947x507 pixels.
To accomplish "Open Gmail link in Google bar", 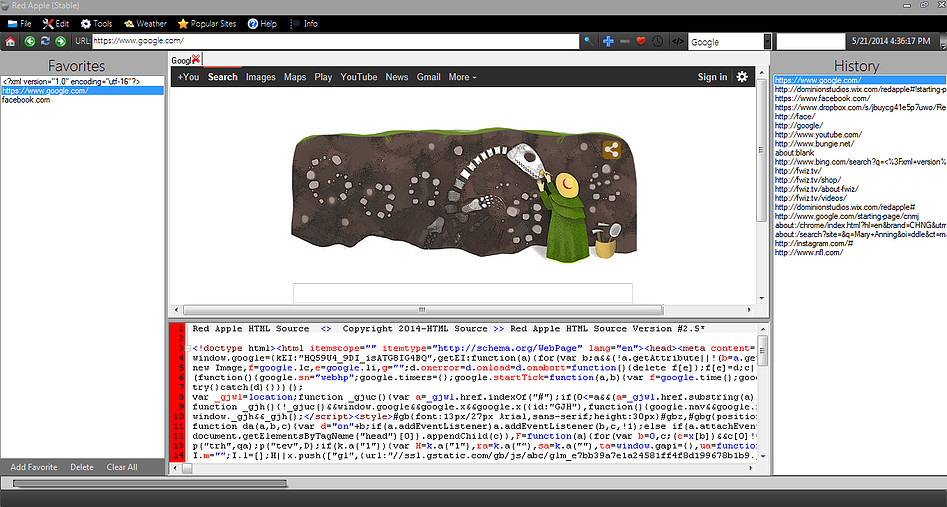I will point(428,77).
